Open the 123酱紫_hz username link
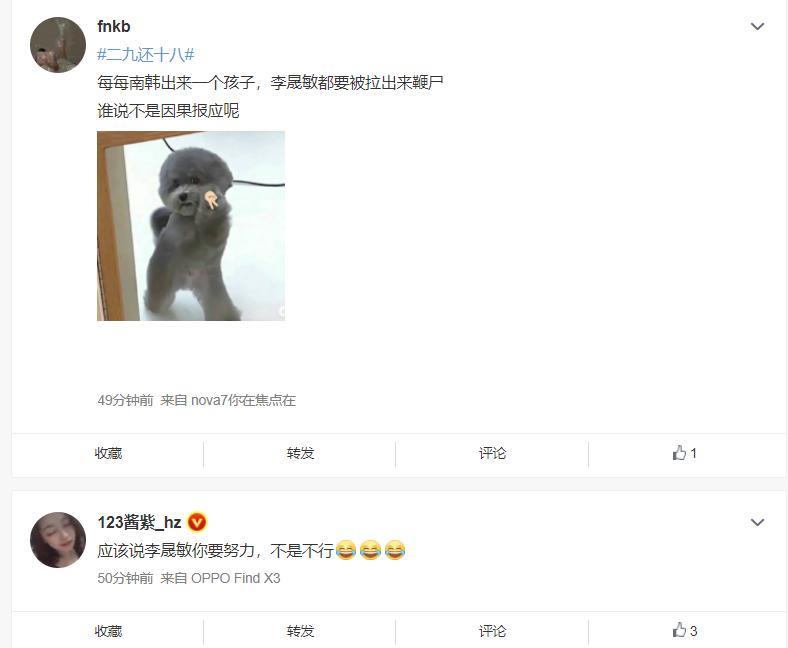The width and height of the screenshot is (788, 648). (139, 522)
